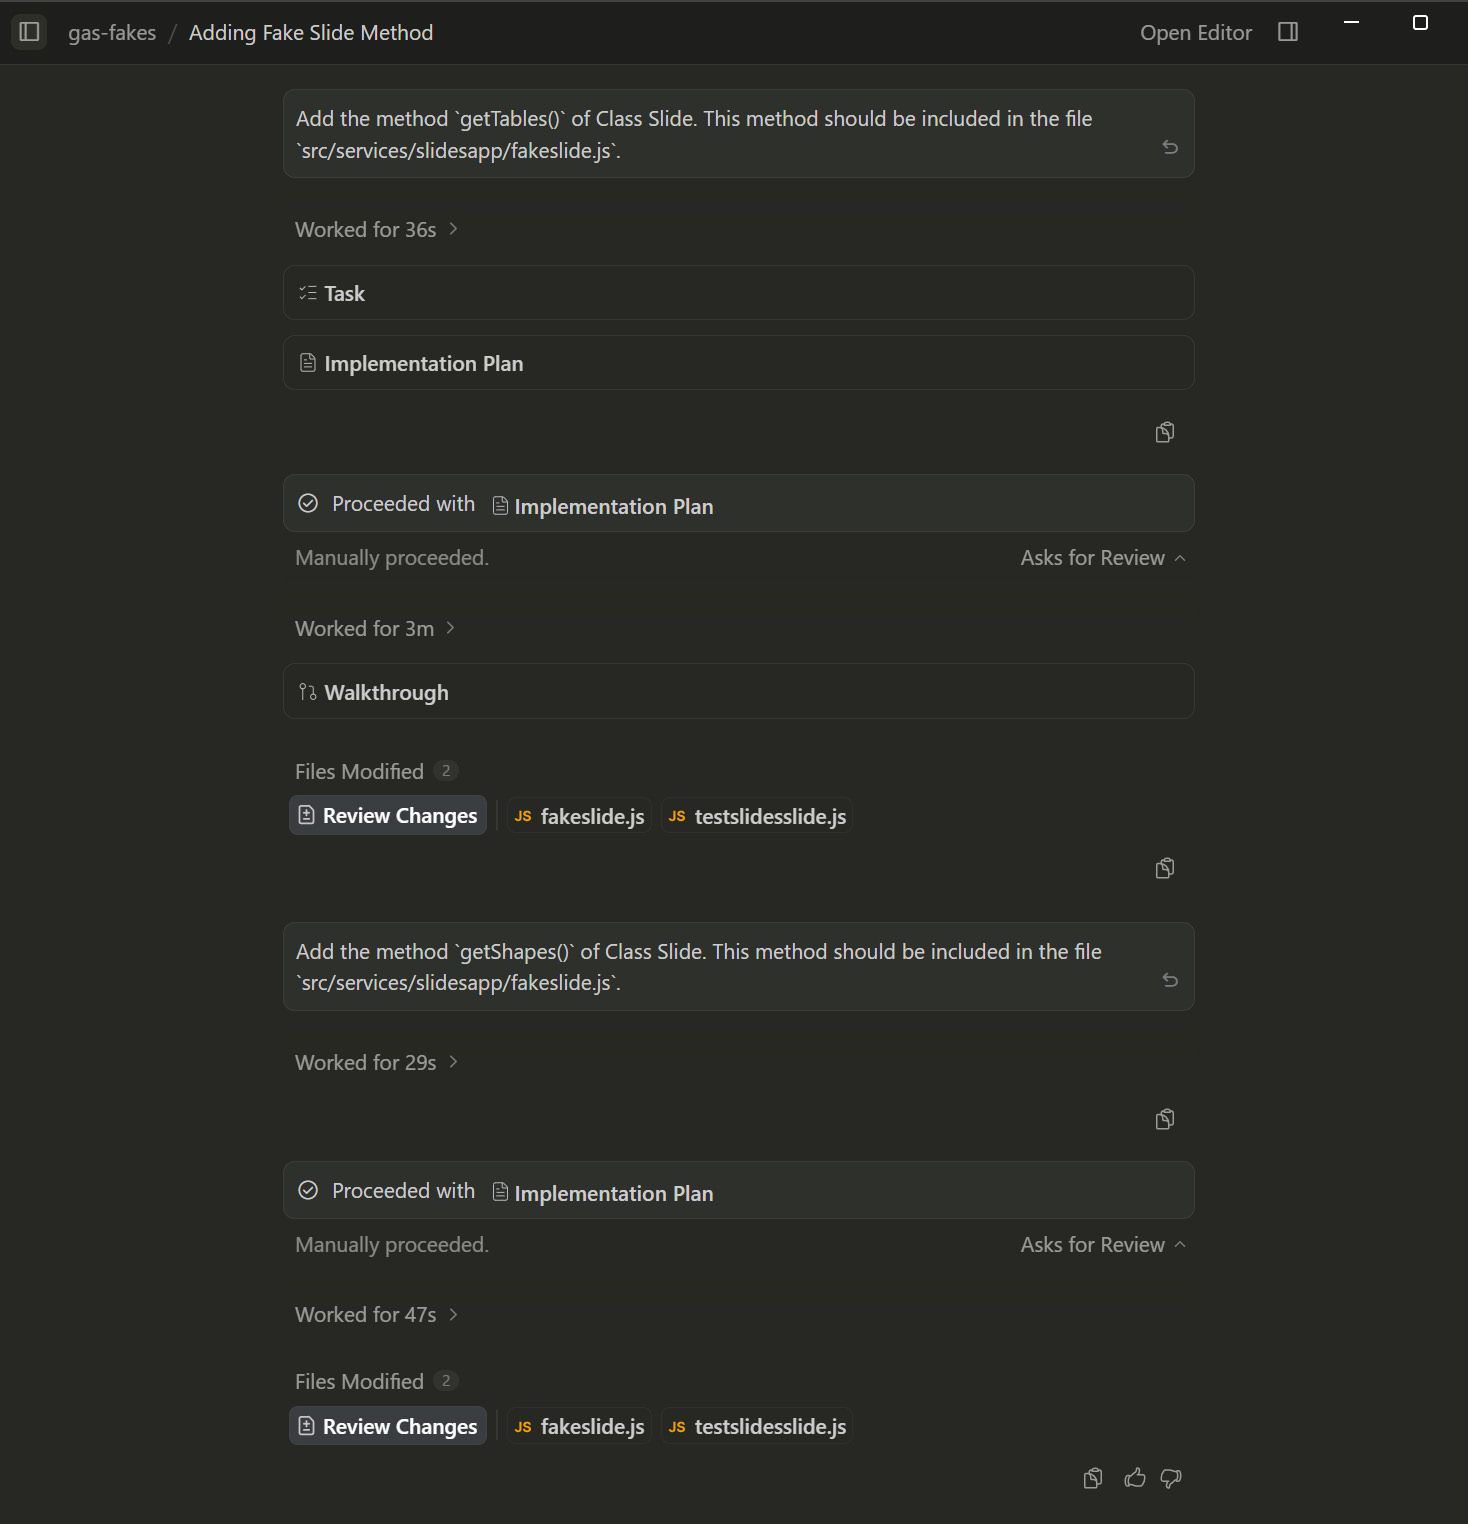Open the testslidesslide.js file chip

(x=756, y=816)
